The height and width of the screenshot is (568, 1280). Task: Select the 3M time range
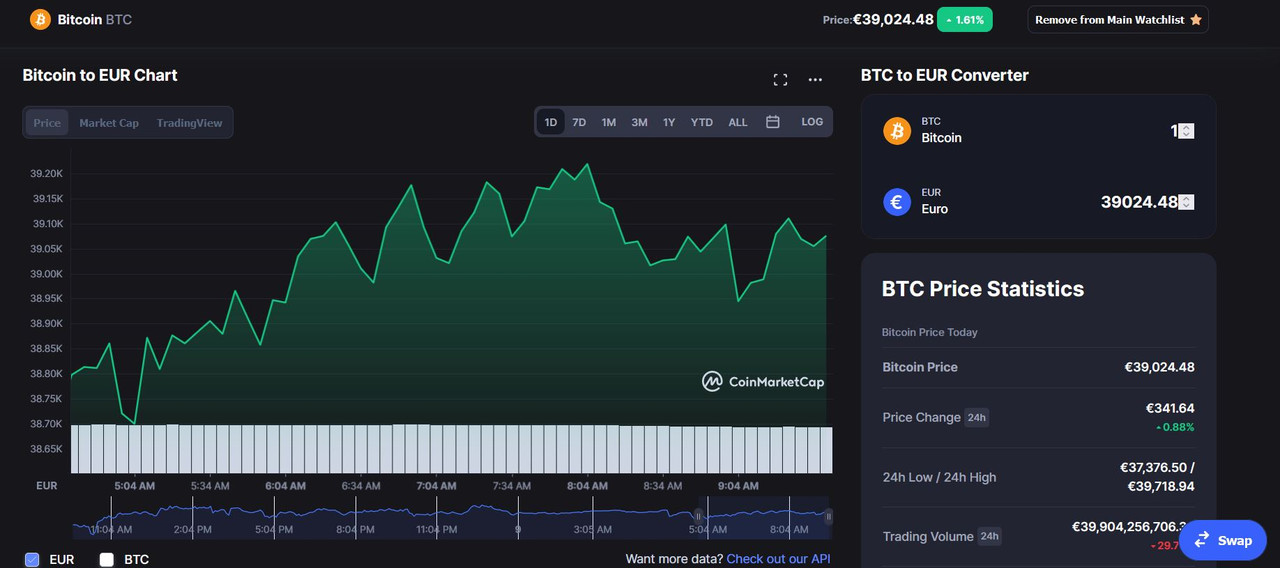639,122
